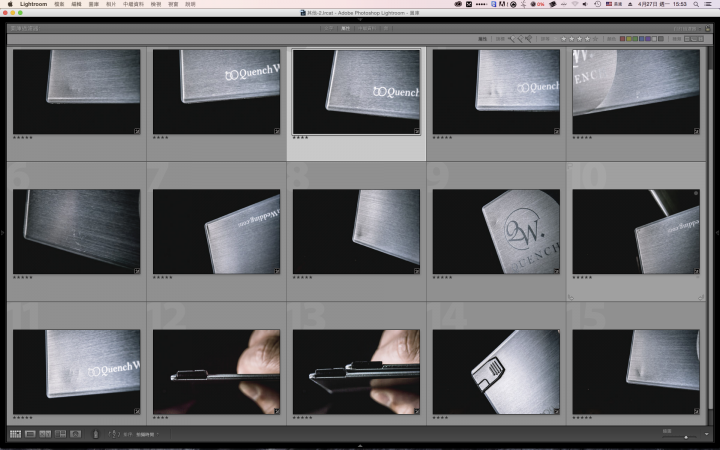
Task: Open Spotlight search in the menu bar
Action: [696, 4]
